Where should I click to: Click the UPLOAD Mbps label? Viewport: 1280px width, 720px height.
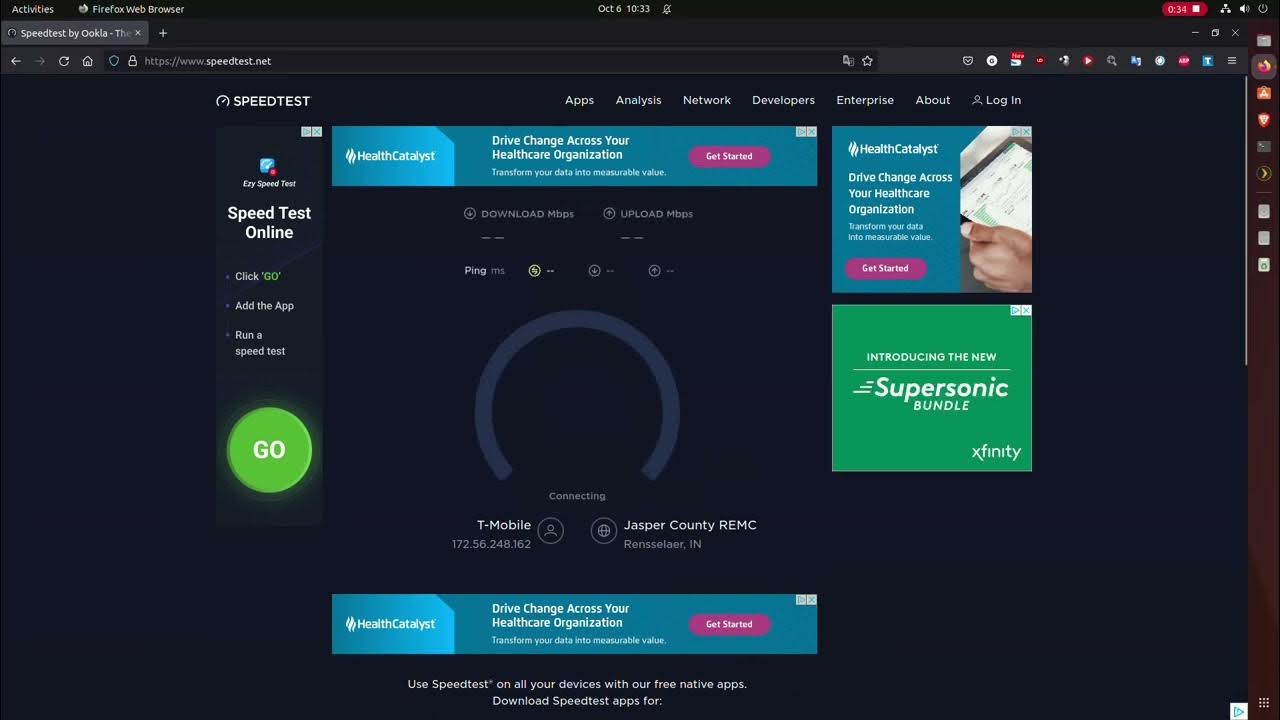(648, 214)
